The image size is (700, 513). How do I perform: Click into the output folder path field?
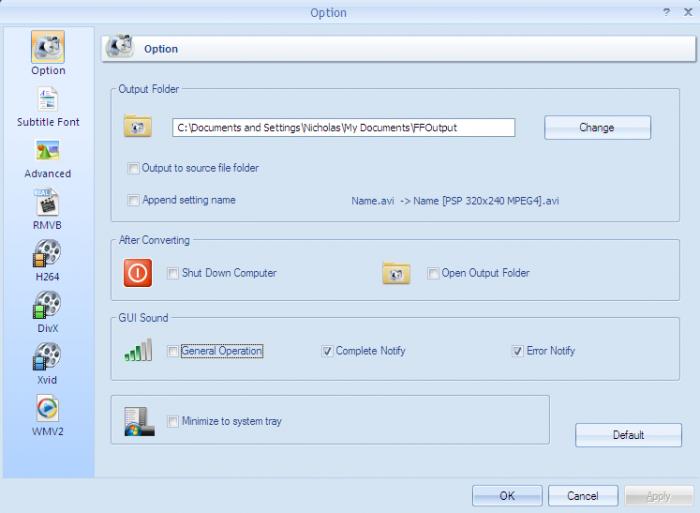(x=343, y=128)
